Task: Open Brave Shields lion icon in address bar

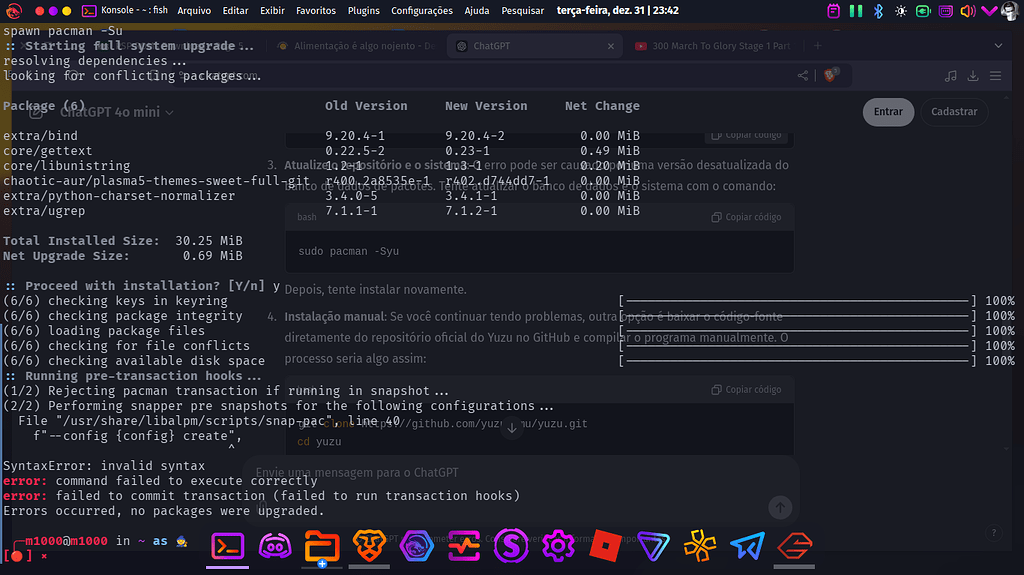Action: 830,75
